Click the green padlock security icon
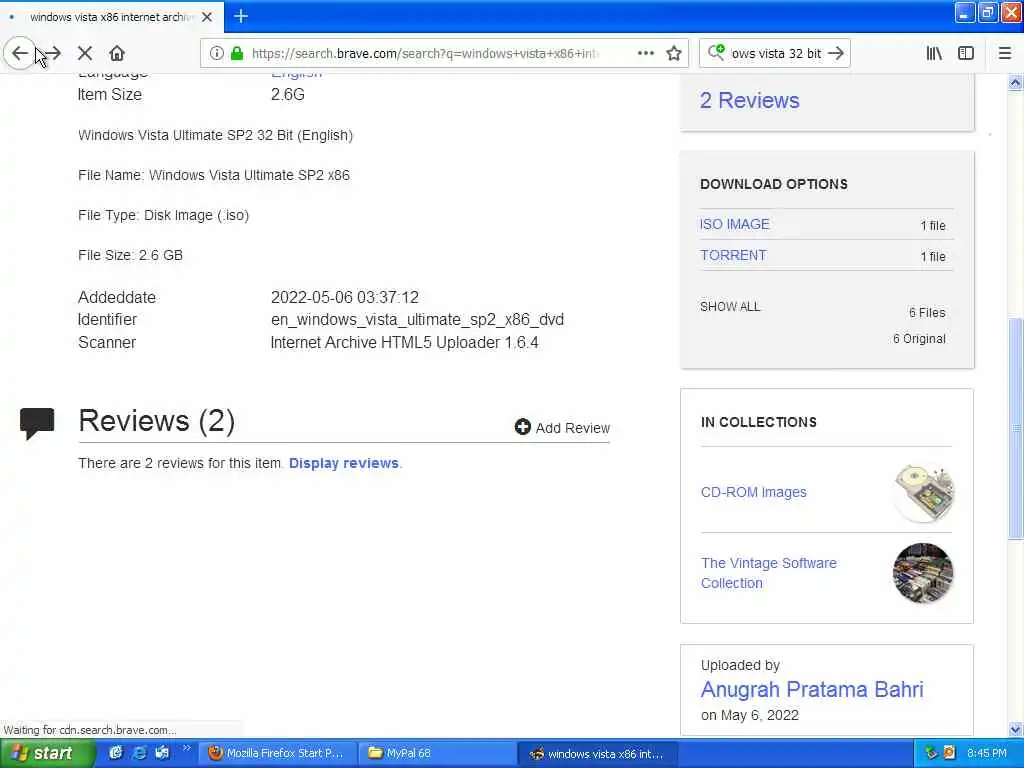 (237, 54)
